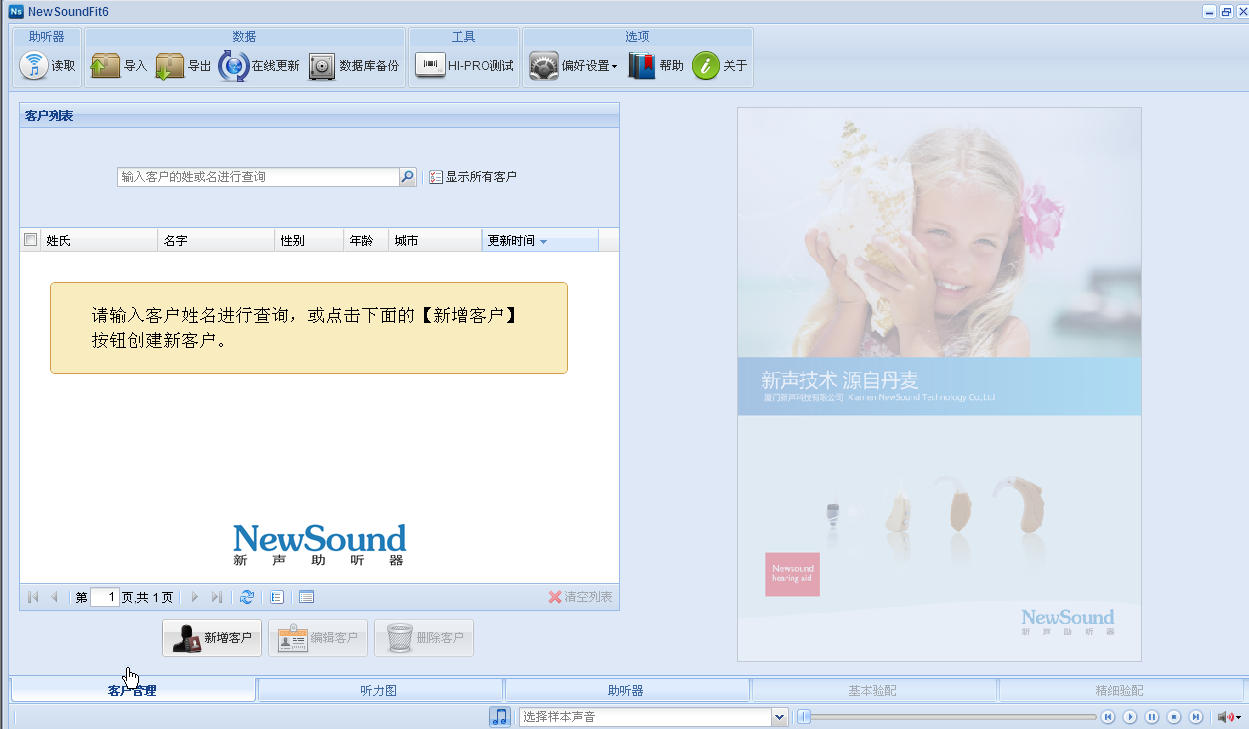Click 编辑客户 edit customer button

click(318, 638)
